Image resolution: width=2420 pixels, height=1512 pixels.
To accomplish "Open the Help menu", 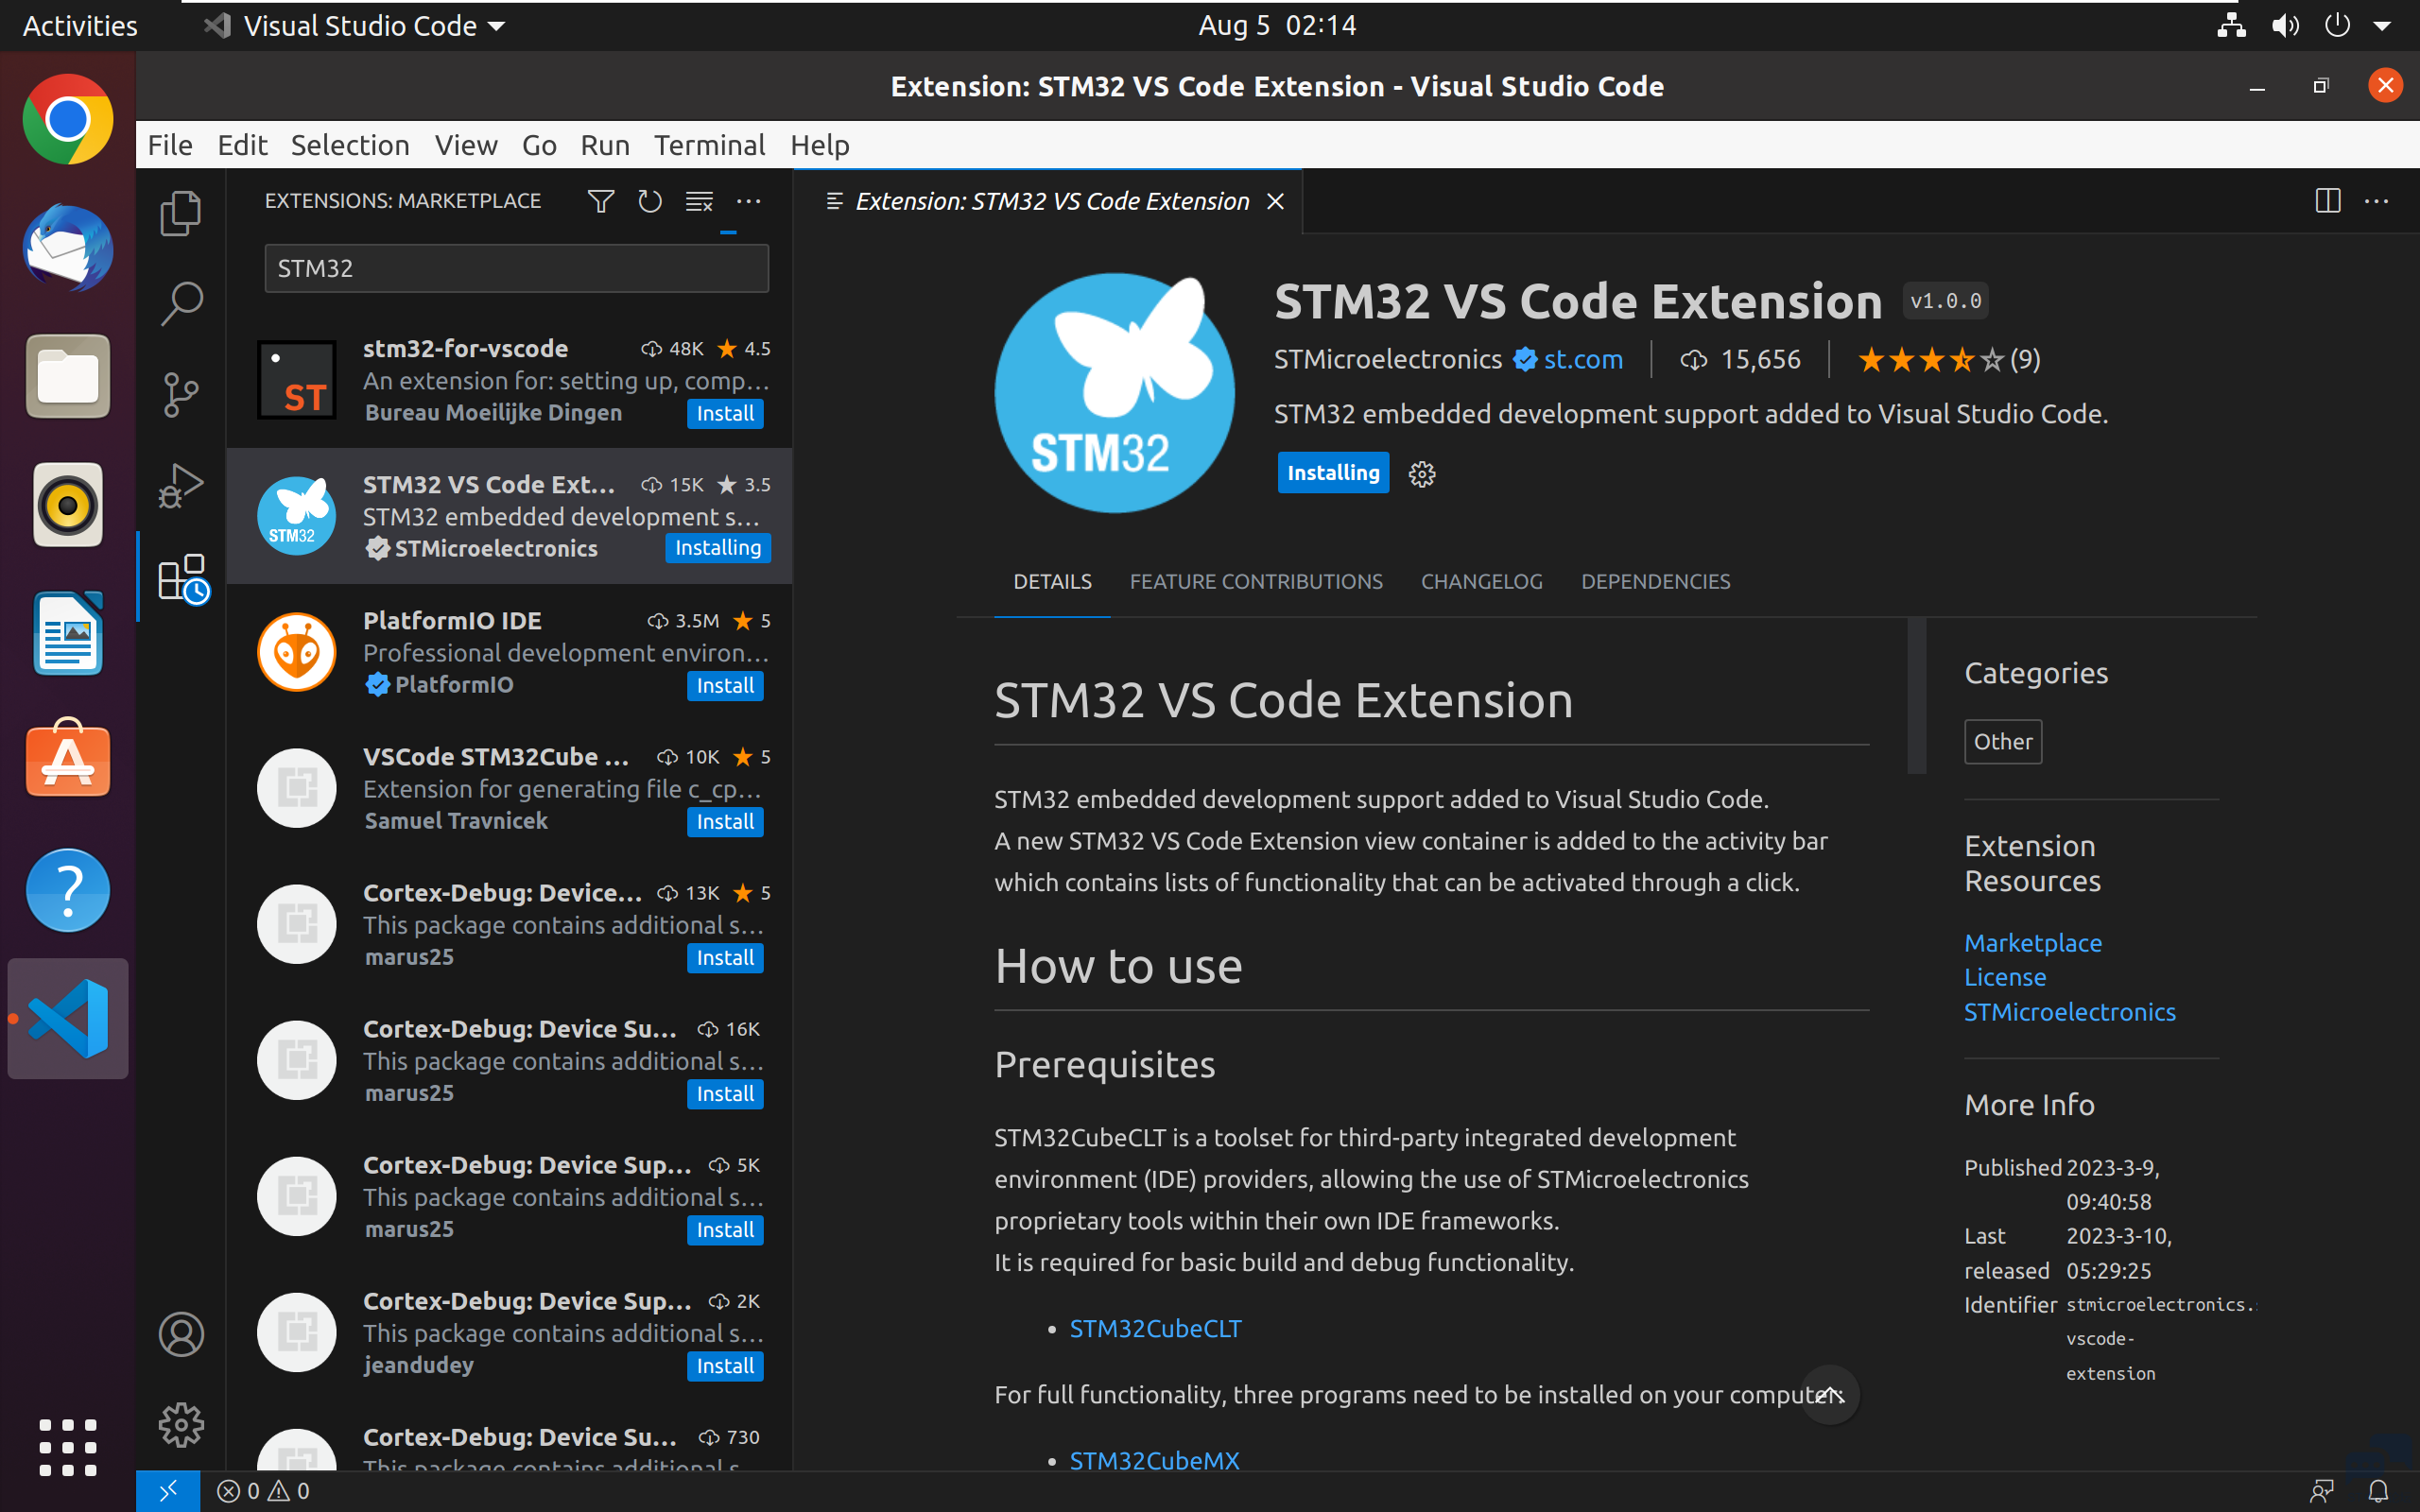I will (x=820, y=145).
